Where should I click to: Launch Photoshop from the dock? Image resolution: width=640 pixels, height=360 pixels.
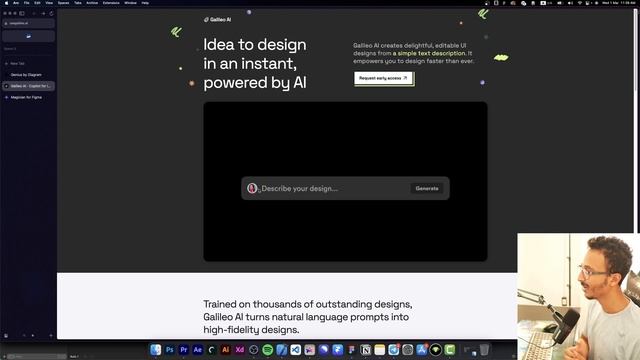170,350
